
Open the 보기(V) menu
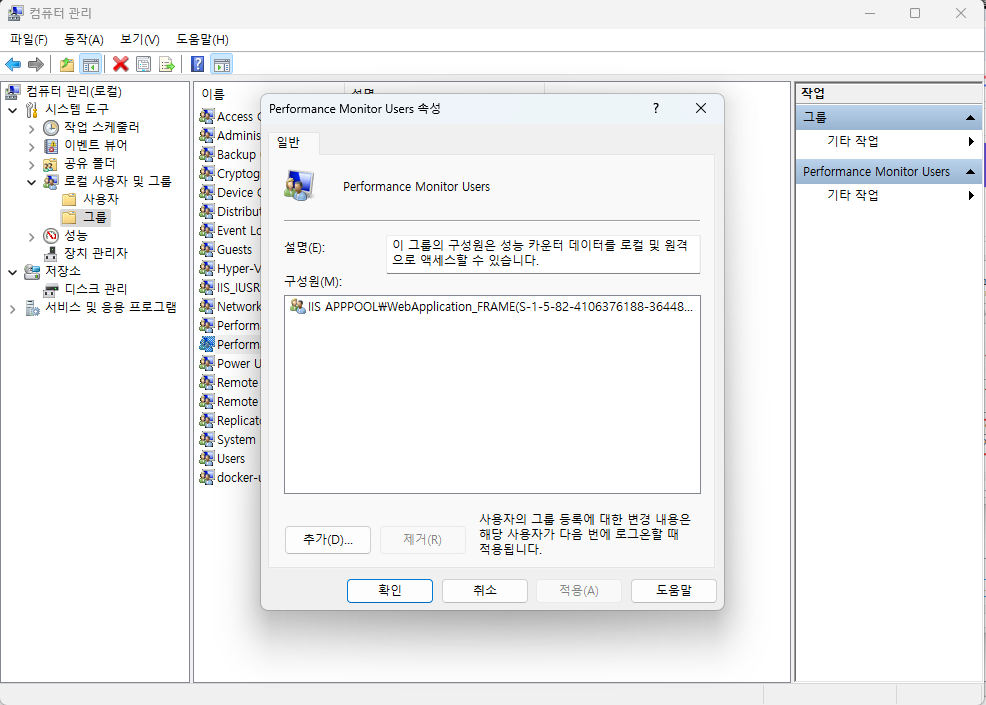click(x=139, y=39)
